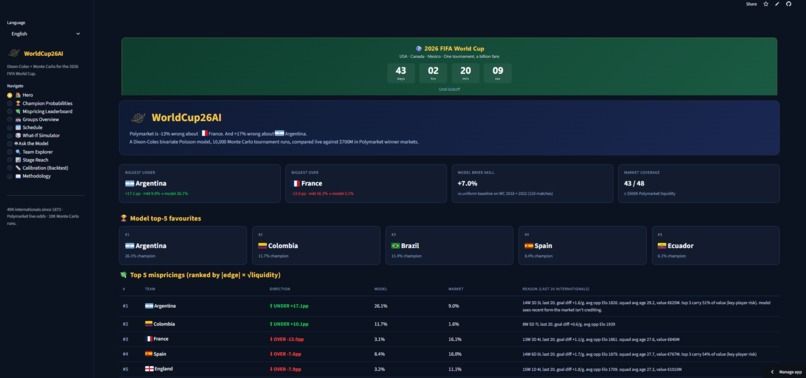Click the star favorite icon in top toolbar
The image size is (806, 378).
(x=766, y=4)
